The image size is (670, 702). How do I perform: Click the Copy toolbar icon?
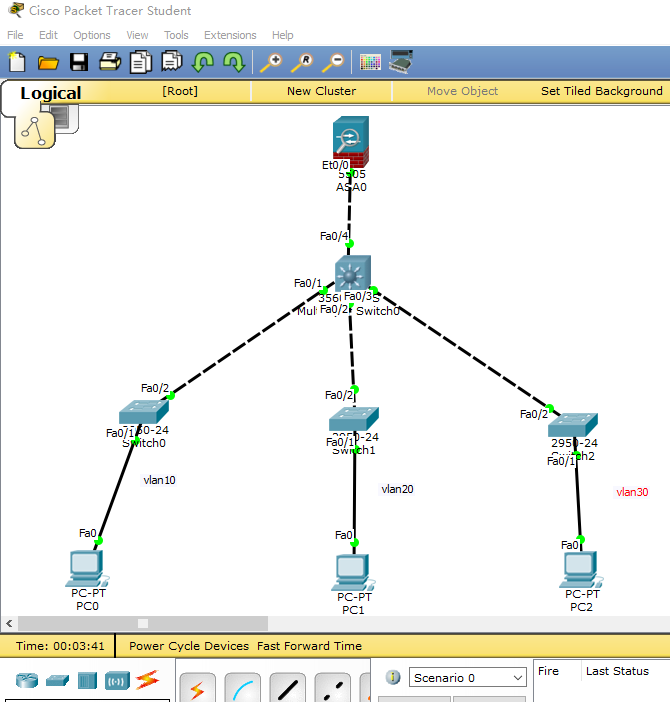click(141, 62)
